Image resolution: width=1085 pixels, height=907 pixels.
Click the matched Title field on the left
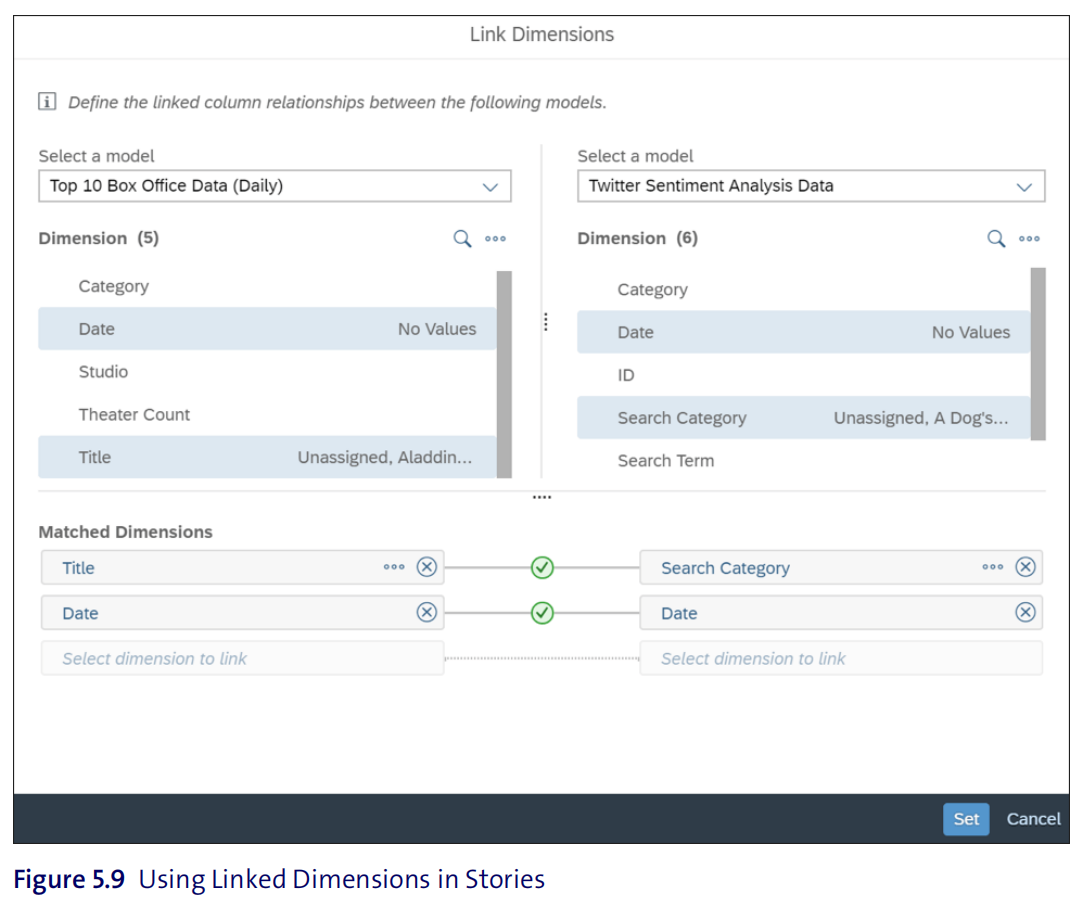(242, 567)
